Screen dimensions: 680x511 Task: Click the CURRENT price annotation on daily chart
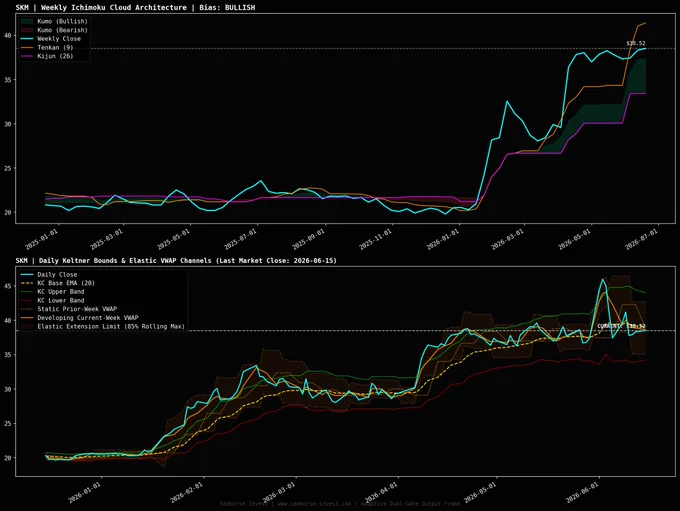click(x=621, y=326)
